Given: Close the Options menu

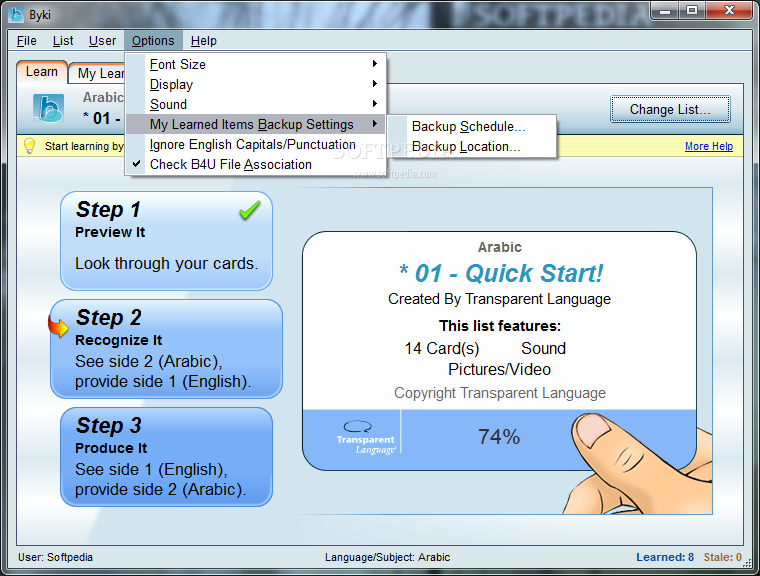Looking at the screenshot, I should tap(153, 41).
